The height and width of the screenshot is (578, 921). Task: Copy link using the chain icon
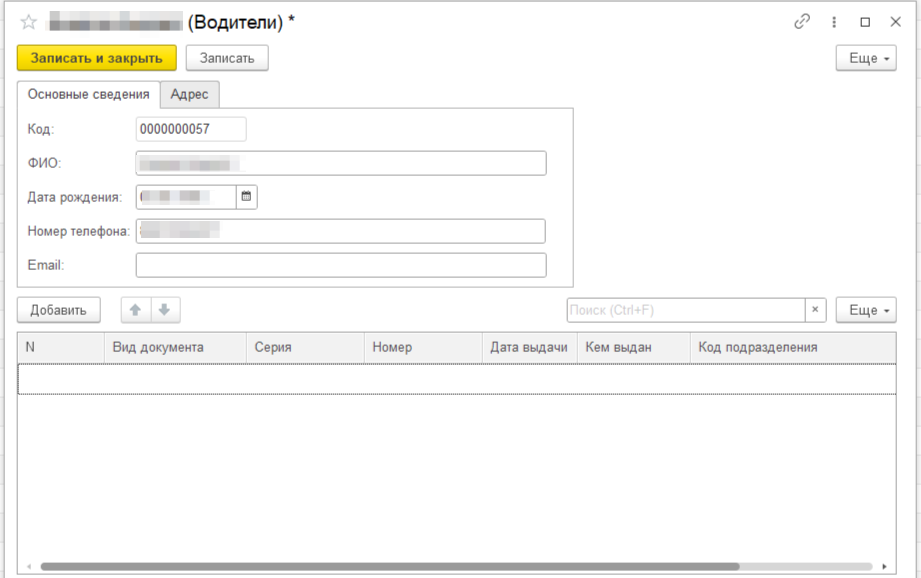(802, 22)
